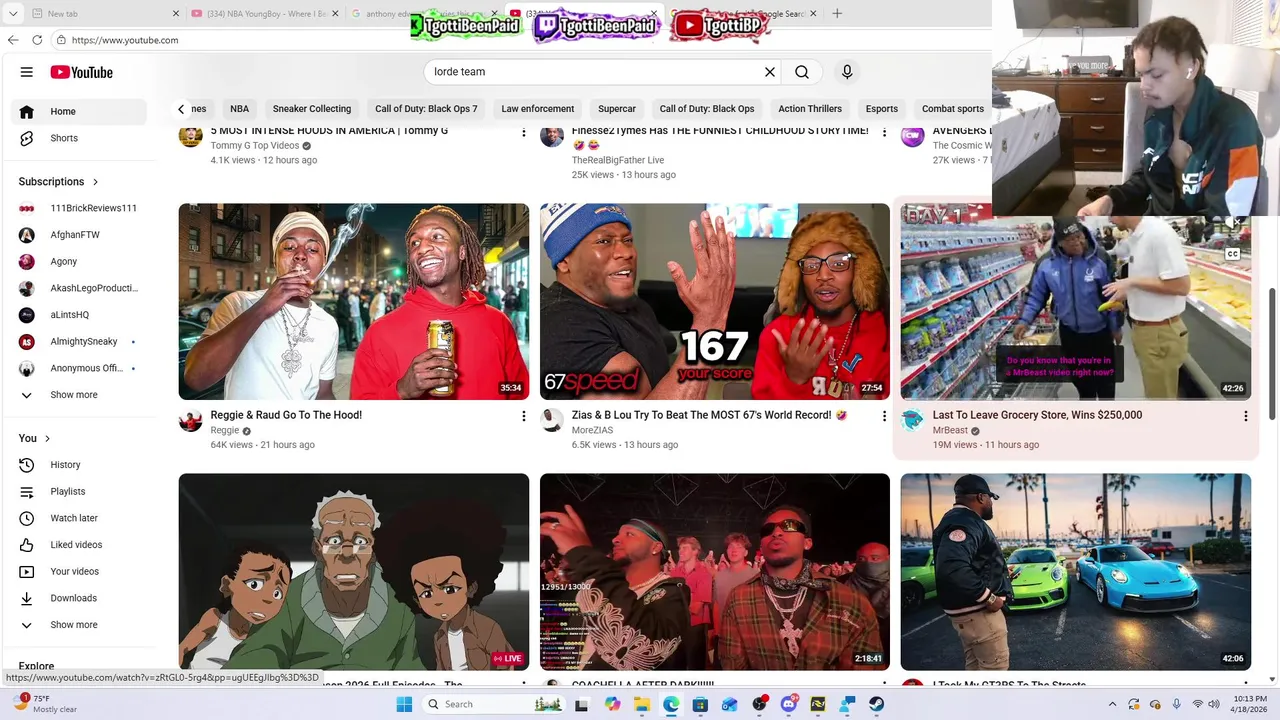Open Playlists in the sidebar
The width and height of the screenshot is (1280, 720).
point(78,492)
